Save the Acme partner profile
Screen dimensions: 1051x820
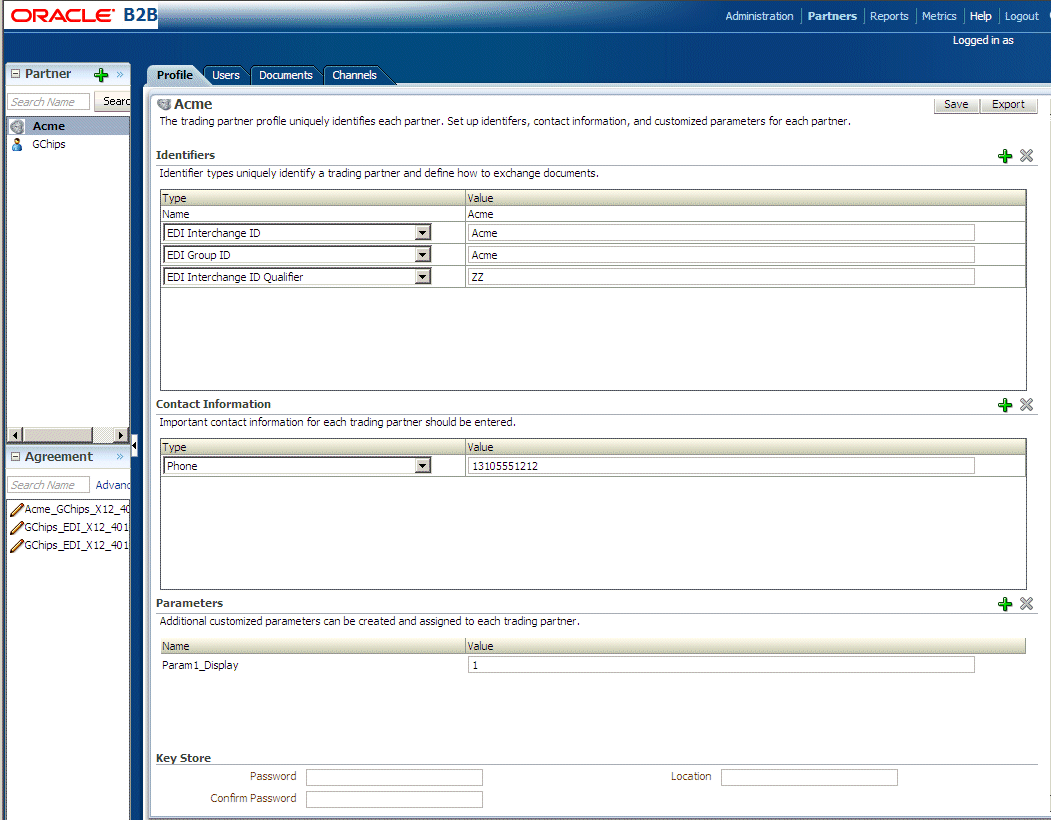tap(956, 104)
